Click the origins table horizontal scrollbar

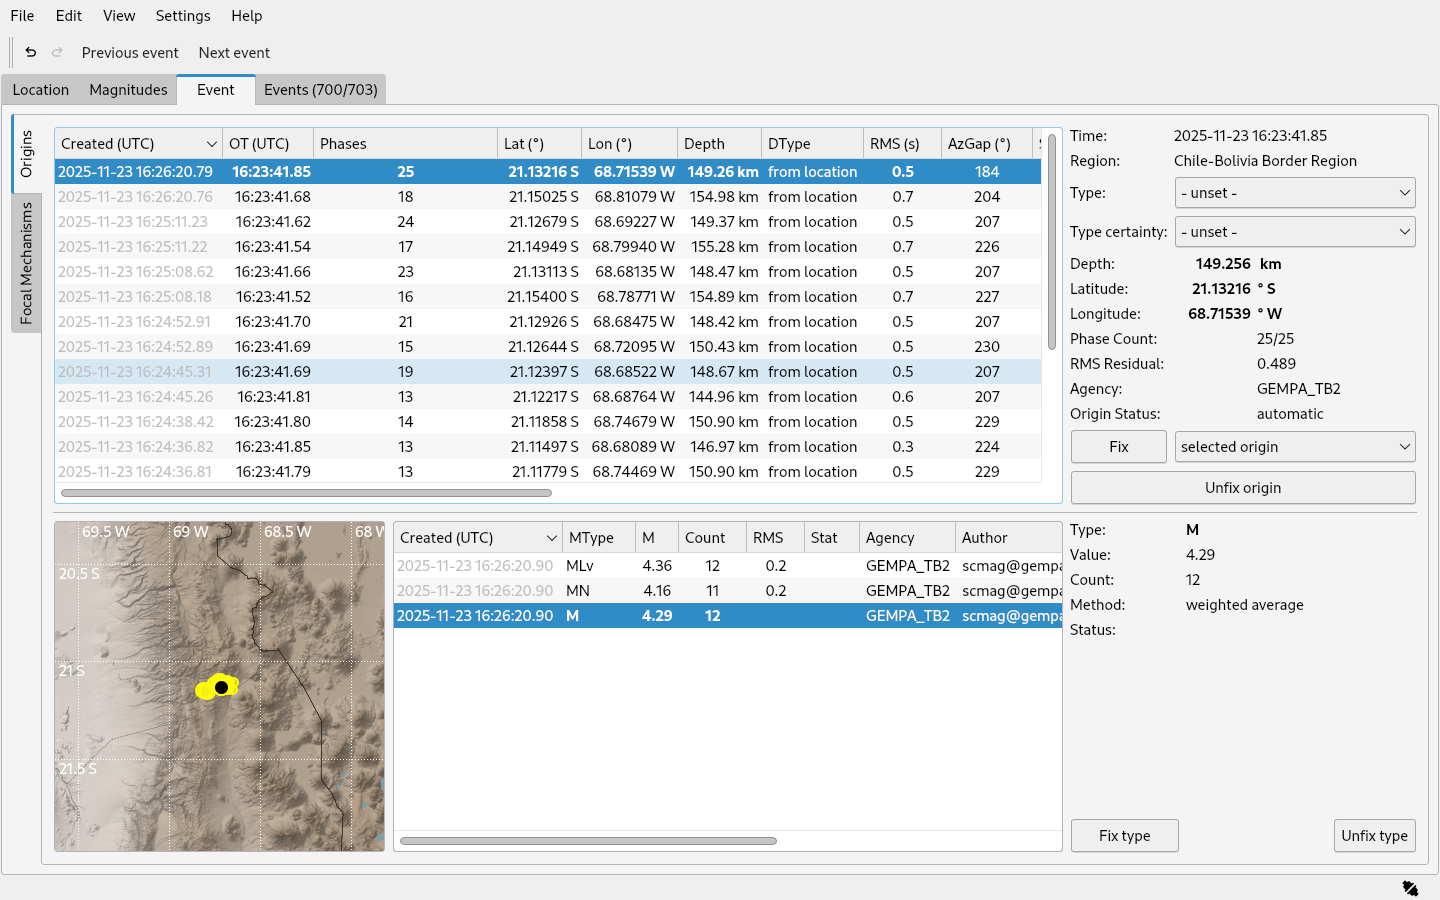coord(306,493)
